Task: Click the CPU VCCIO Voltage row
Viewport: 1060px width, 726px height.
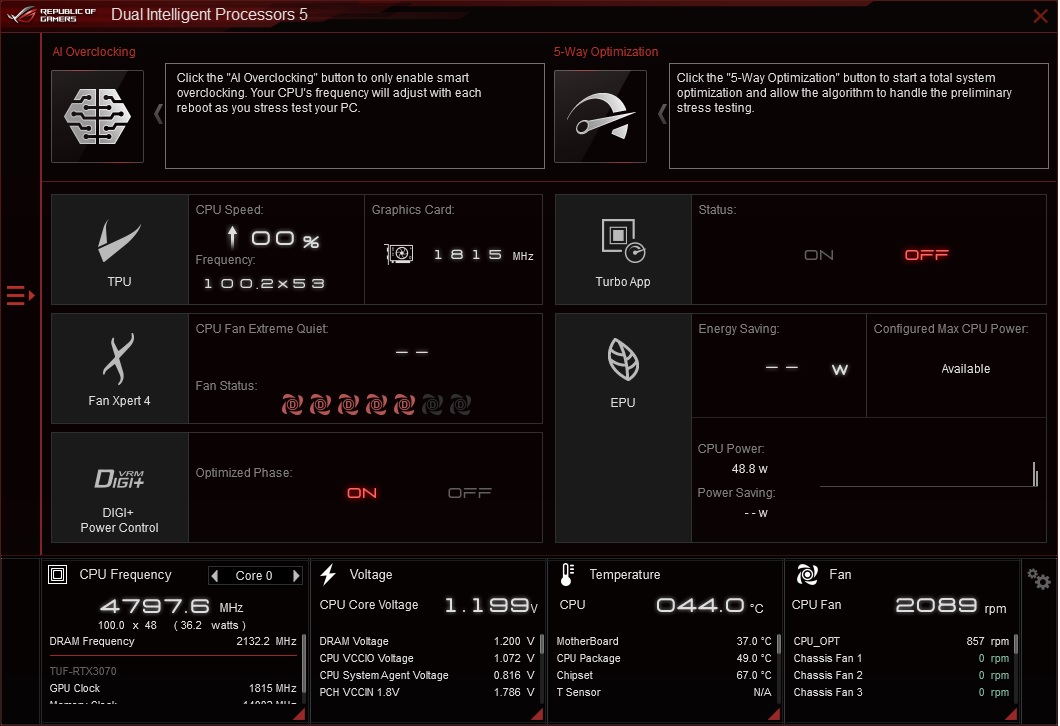Action: [x=427, y=658]
